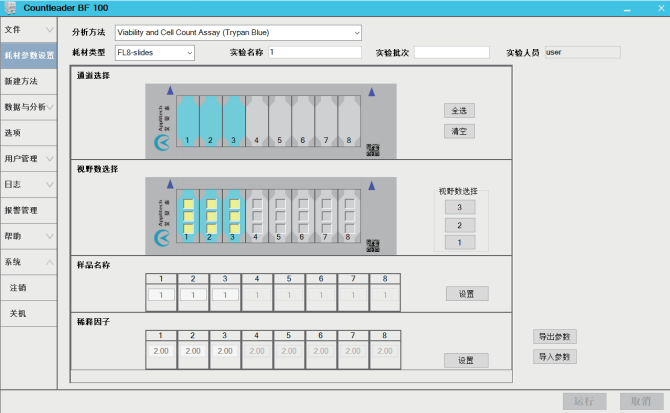Image resolution: width=670 pixels, height=413 pixels.
Task: Expand the 文件 sidebar menu
Action: coord(27,29)
